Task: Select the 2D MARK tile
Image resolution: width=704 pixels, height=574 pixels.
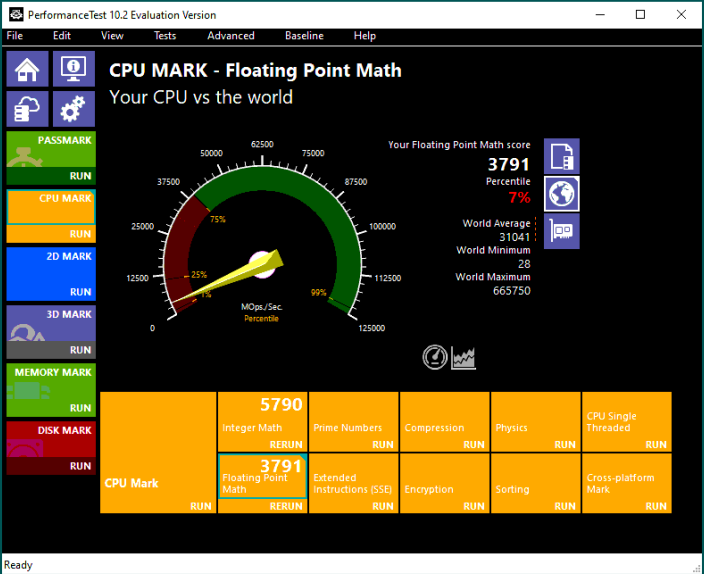Action: (51, 265)
